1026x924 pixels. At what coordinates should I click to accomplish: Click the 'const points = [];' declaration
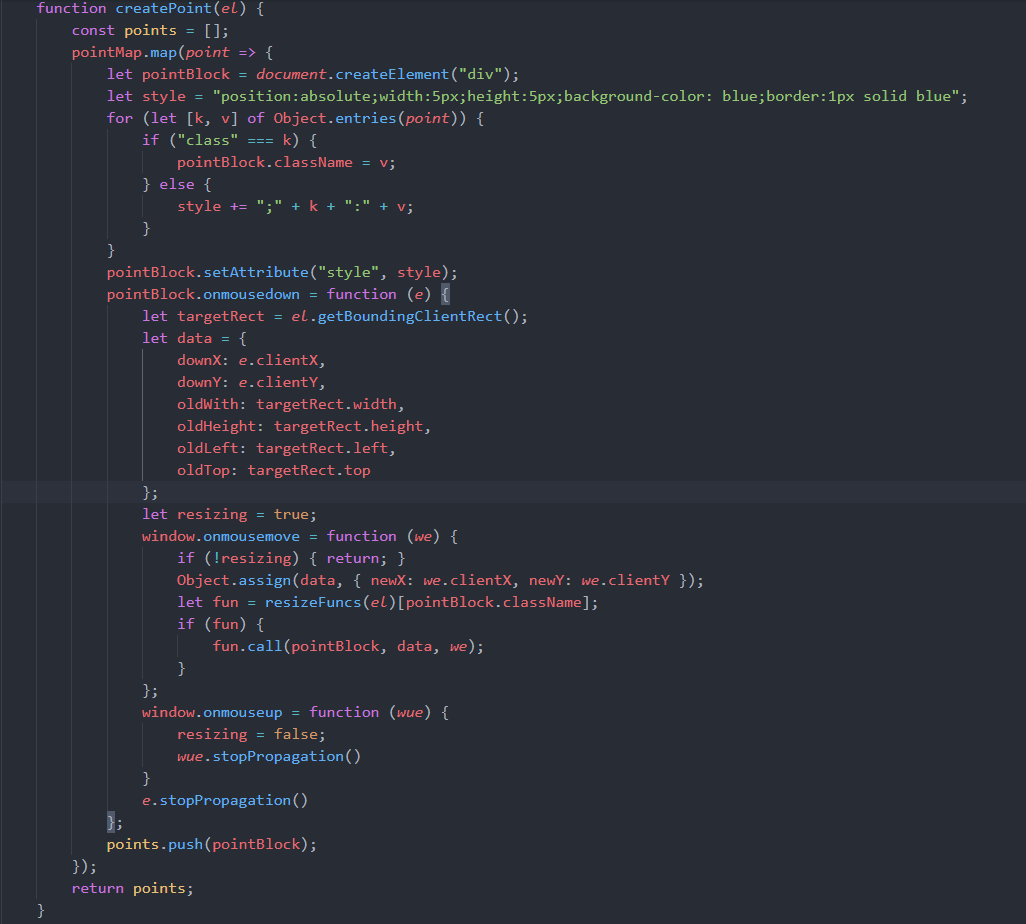click(x=150, y=31)
